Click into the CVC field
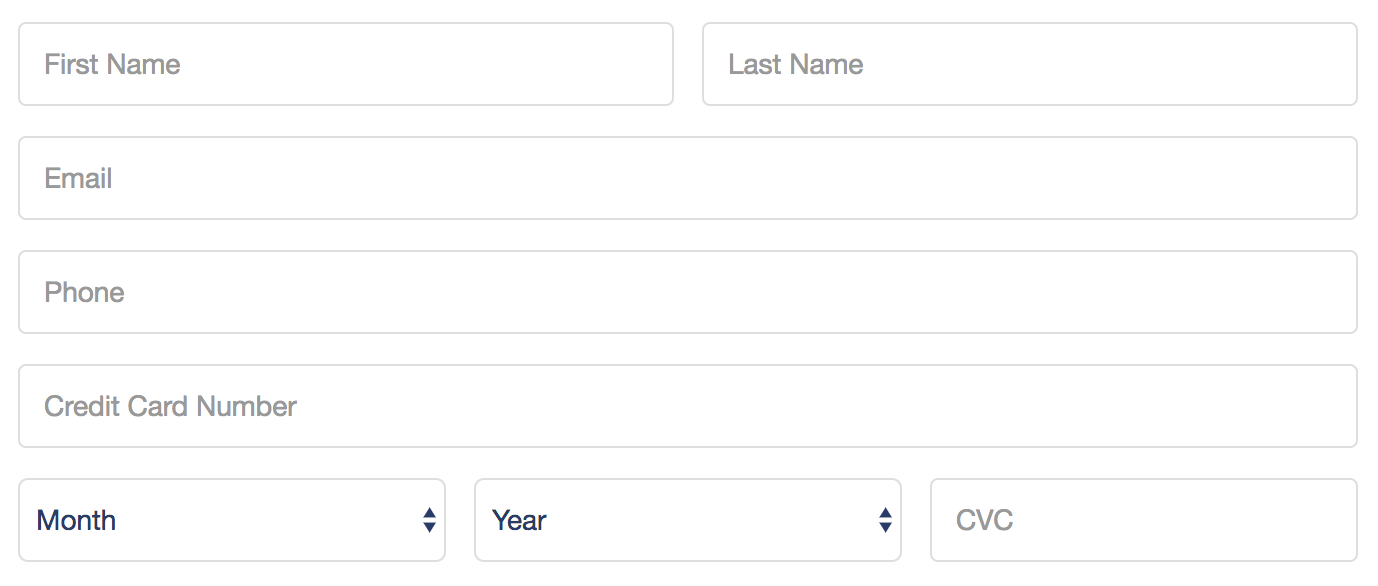The image size is (1378, 586). pyautogui.click(x=1144, y=520)
